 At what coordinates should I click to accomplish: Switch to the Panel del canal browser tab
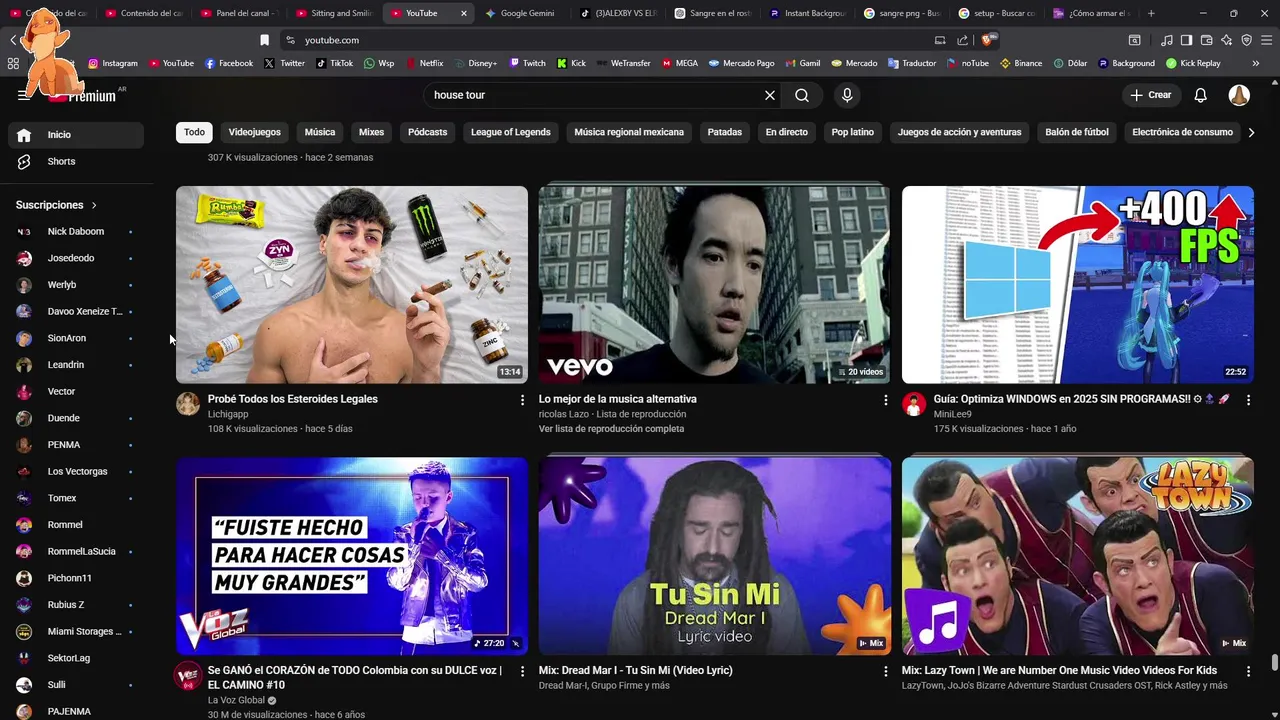tap(238, 13)
